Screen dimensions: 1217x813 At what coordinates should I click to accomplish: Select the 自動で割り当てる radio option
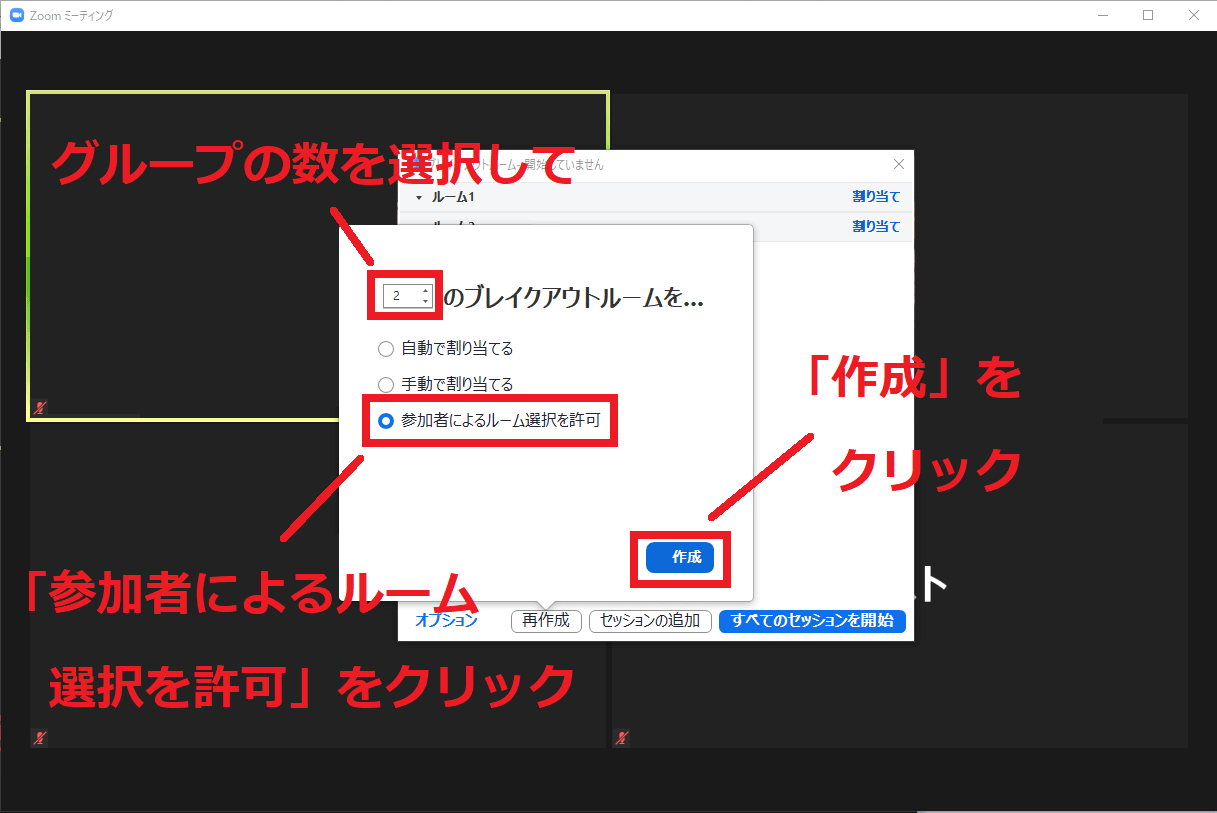click(x=386, y=349)
